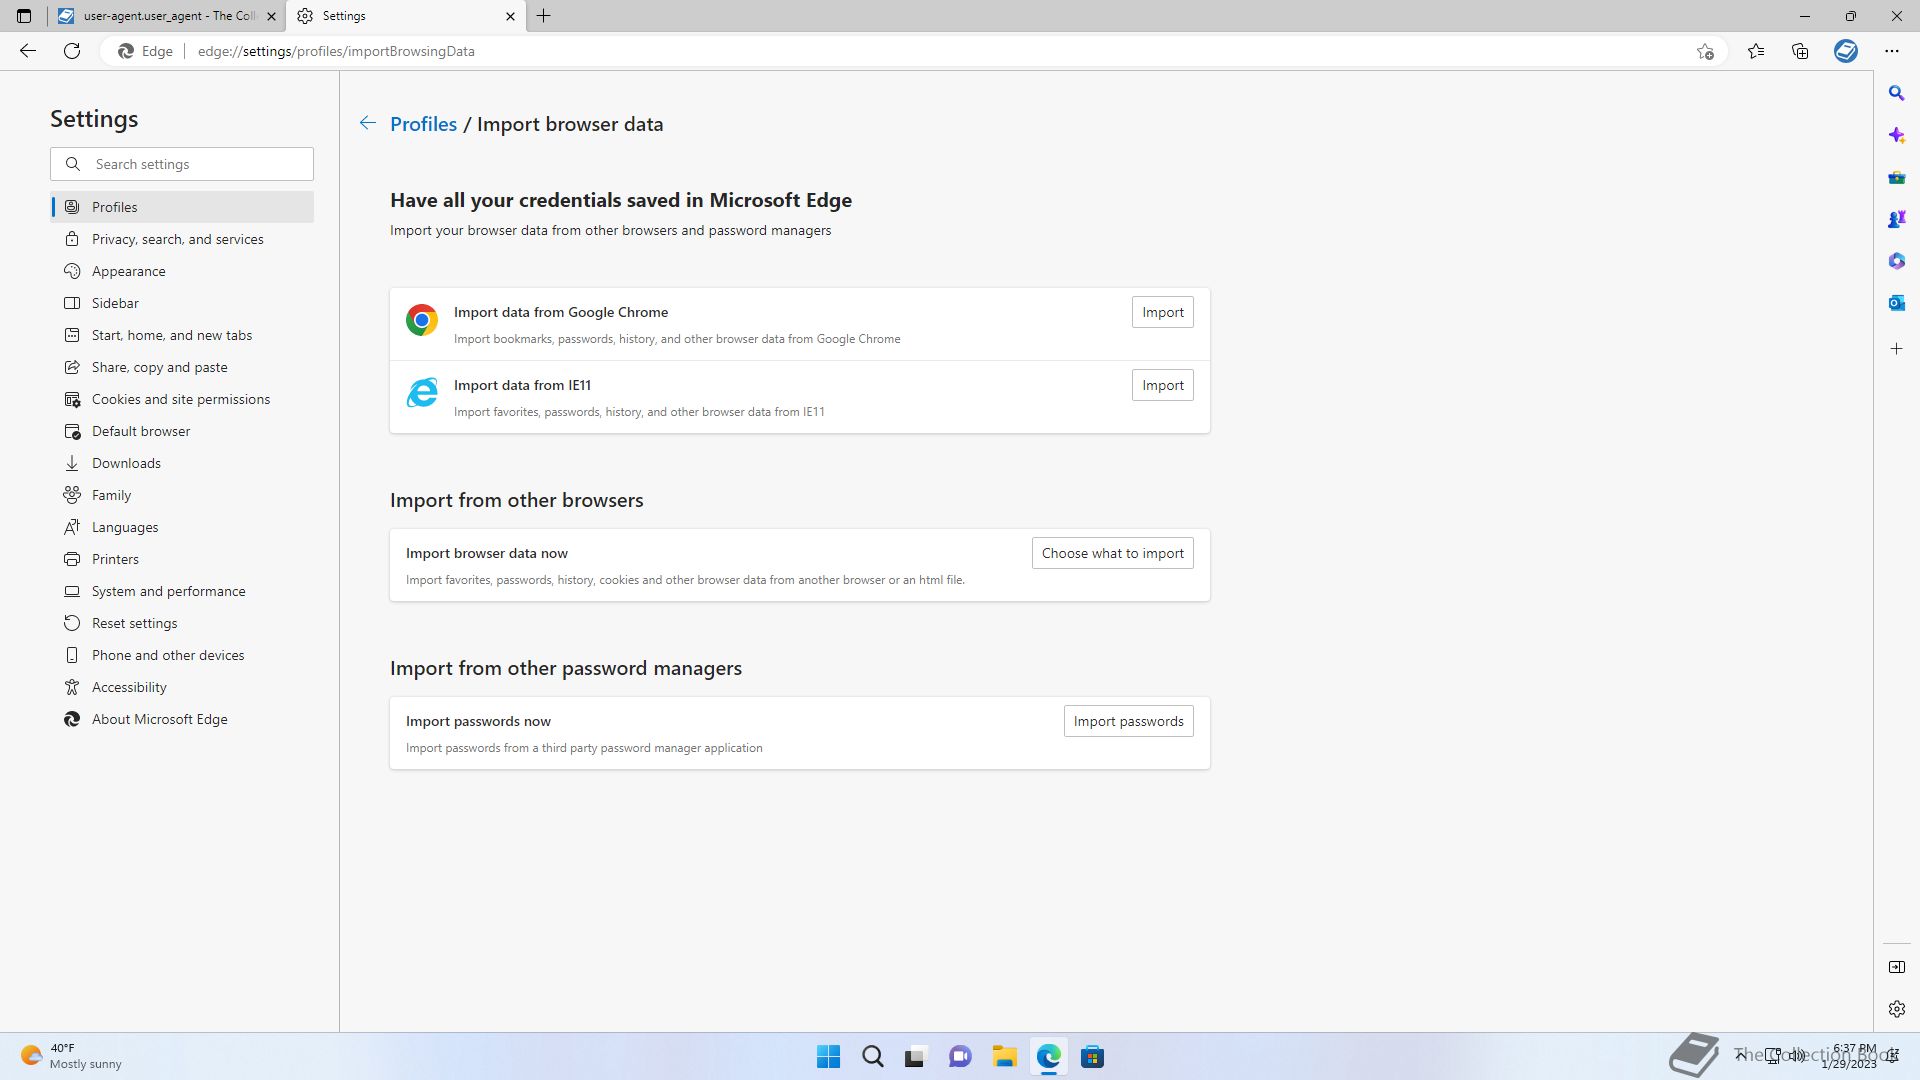This screenshot has width=1920, height=1080.
Task: Open Languages settings
Action: click(x=182, y=527)
